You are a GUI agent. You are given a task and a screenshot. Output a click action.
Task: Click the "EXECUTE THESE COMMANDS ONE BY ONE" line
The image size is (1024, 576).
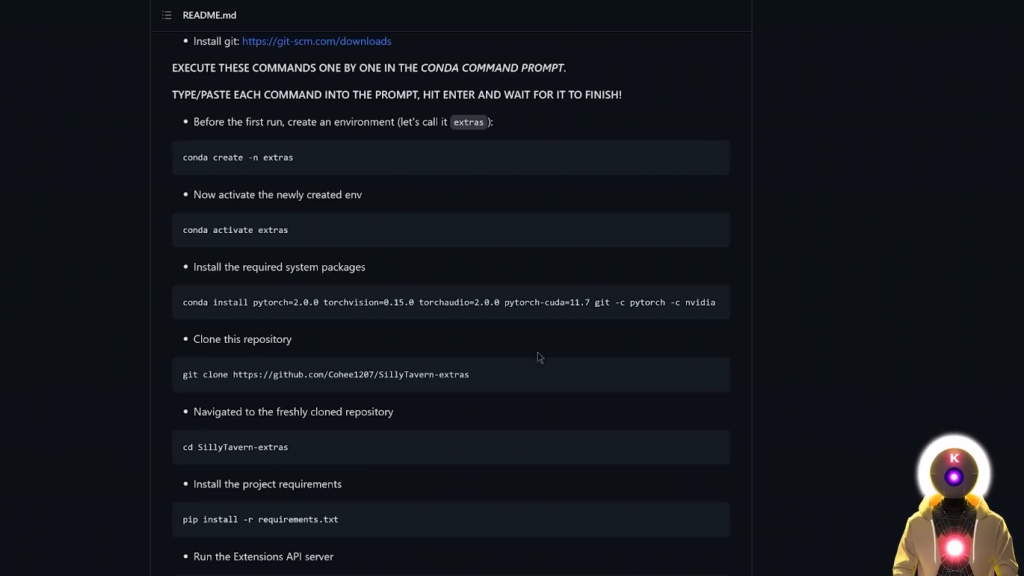point(368,68)
